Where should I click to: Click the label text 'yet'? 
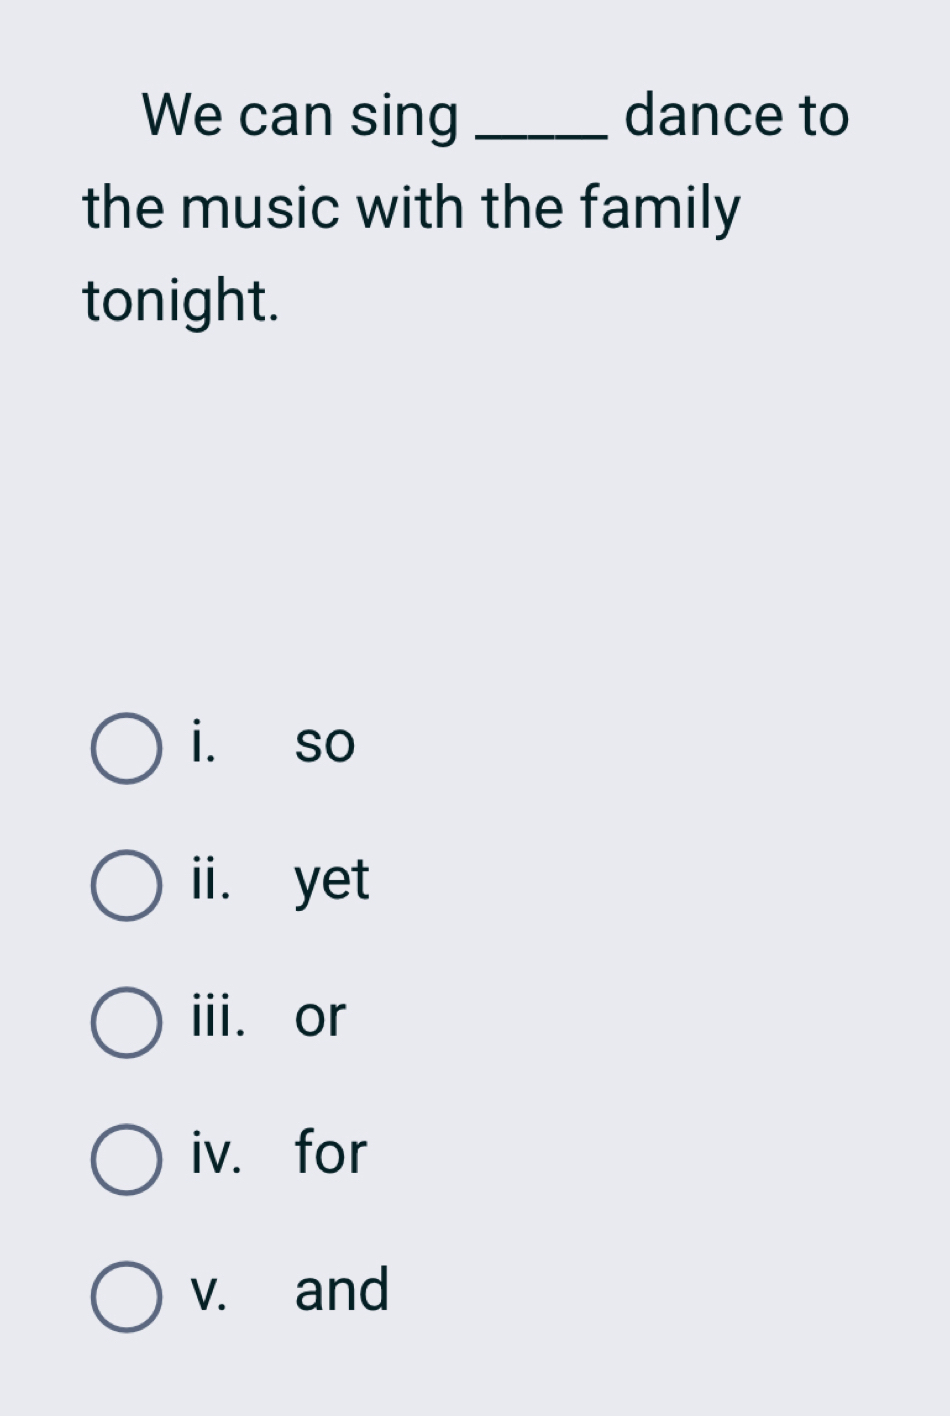pos(331,882)
